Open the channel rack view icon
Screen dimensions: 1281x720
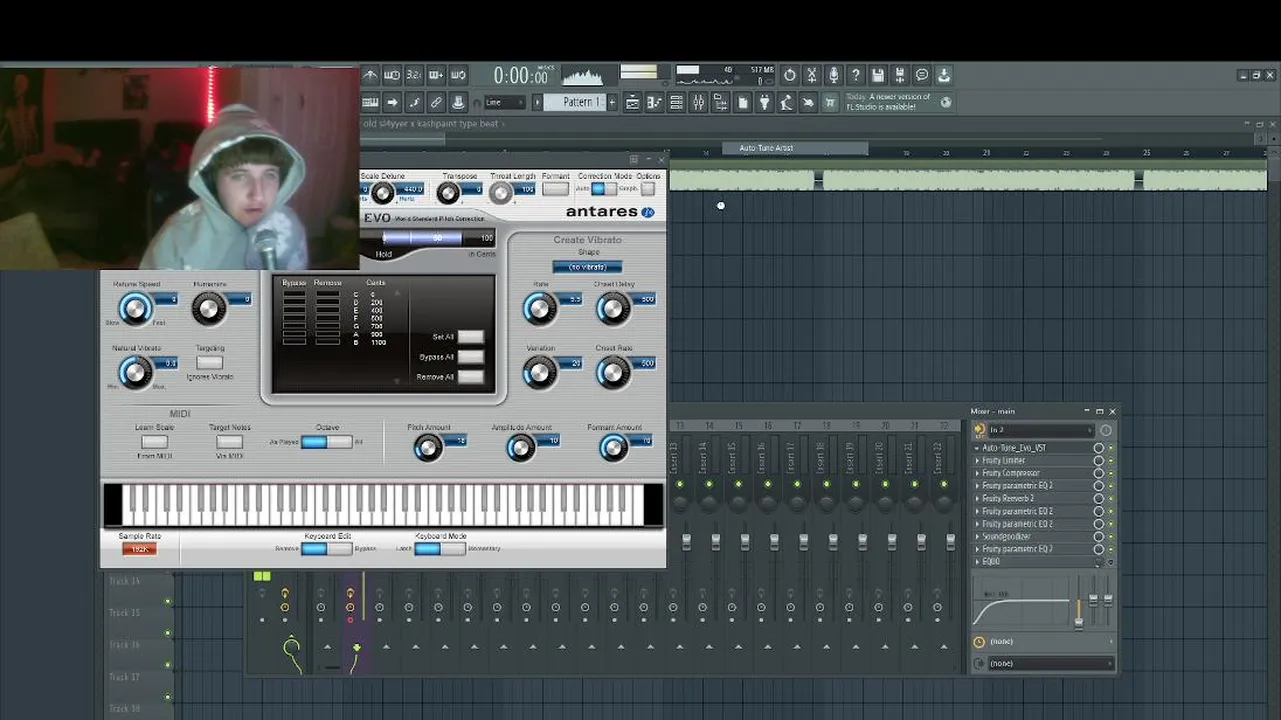pyautogui.click(x=677, y=102)
